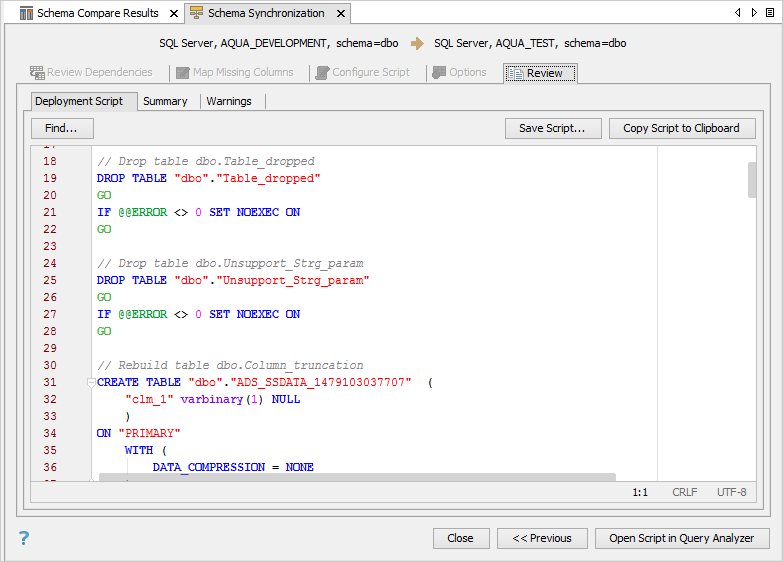Collapse the CREATE TABLE code block
Screen dimensions: 783x562
(x=90, y=383)
